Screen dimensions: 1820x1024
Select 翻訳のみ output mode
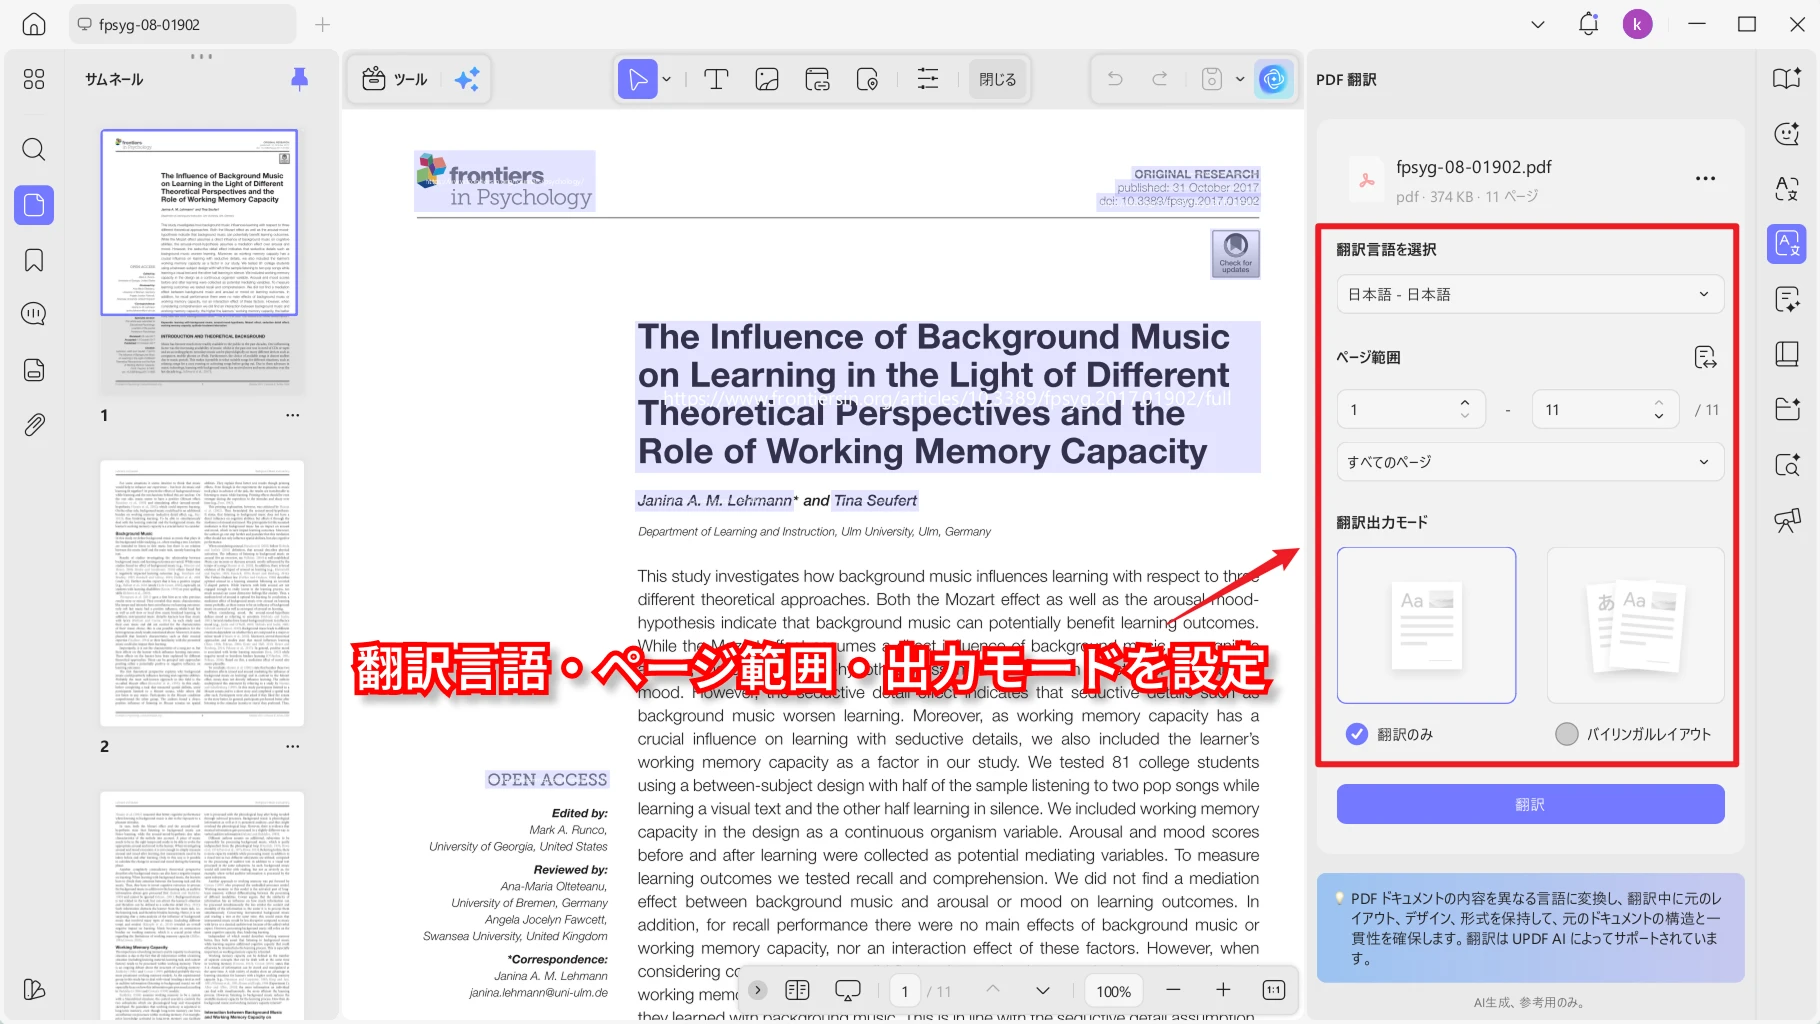[x=1390, y=734]
